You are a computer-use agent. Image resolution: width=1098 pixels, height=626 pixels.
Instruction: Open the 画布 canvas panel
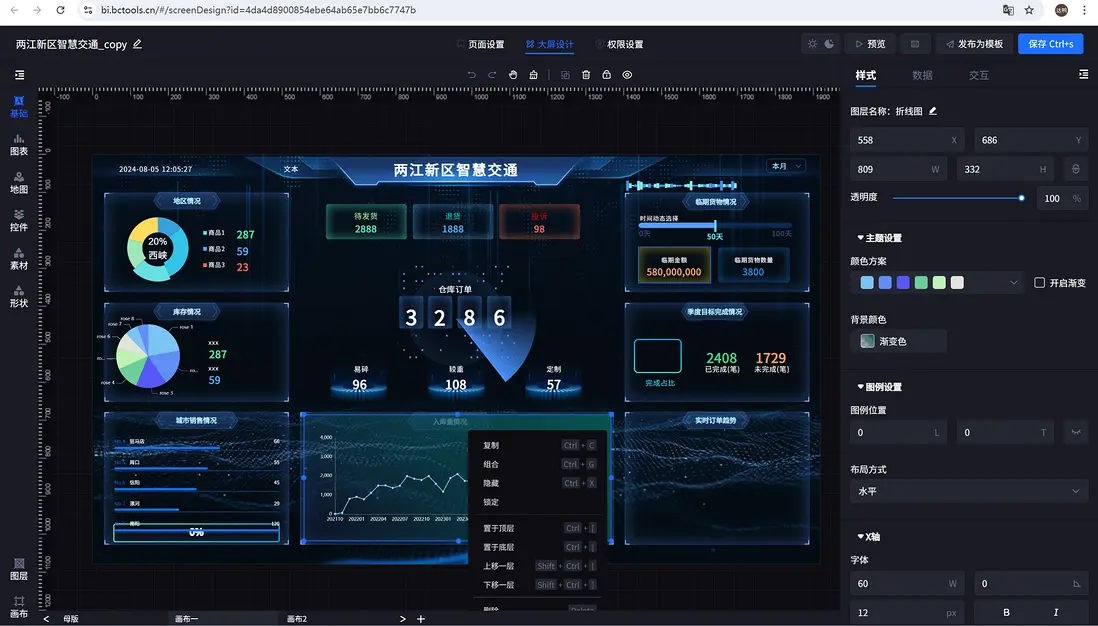(19, 607)
